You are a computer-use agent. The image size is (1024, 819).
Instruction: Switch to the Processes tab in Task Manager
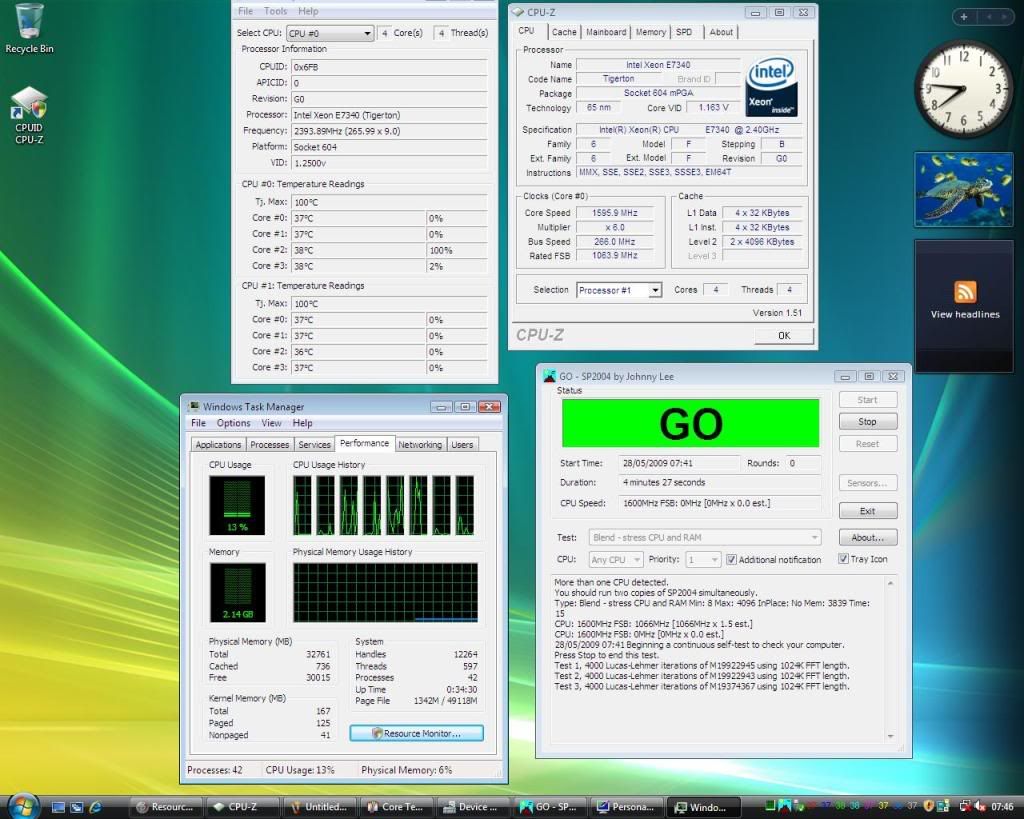pyautogui.click(x=269, y=445)
